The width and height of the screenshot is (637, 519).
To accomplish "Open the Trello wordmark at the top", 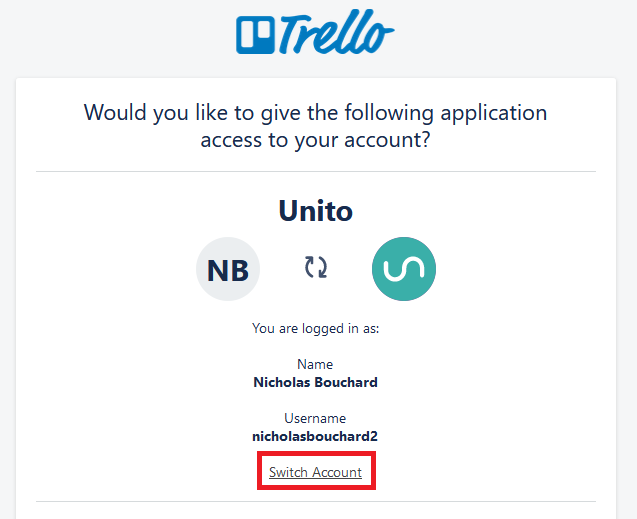I will pos(336,32).
